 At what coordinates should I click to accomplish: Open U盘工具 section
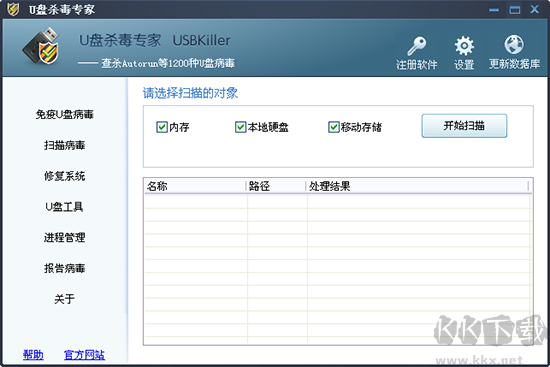(x=65, y=207)
